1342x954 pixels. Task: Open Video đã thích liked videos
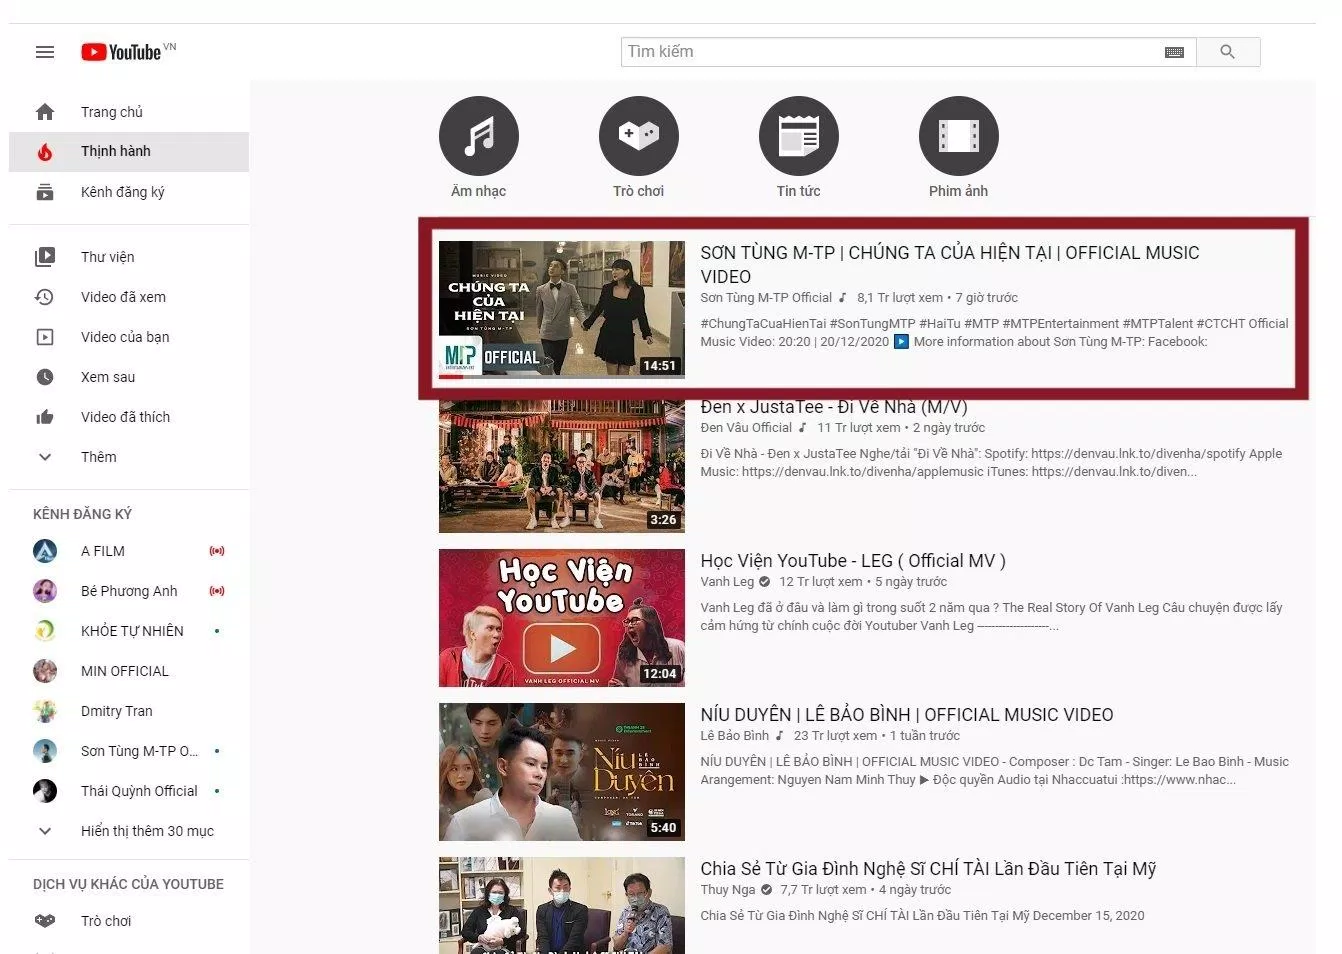pyautogui.click(x=125, y=416)
